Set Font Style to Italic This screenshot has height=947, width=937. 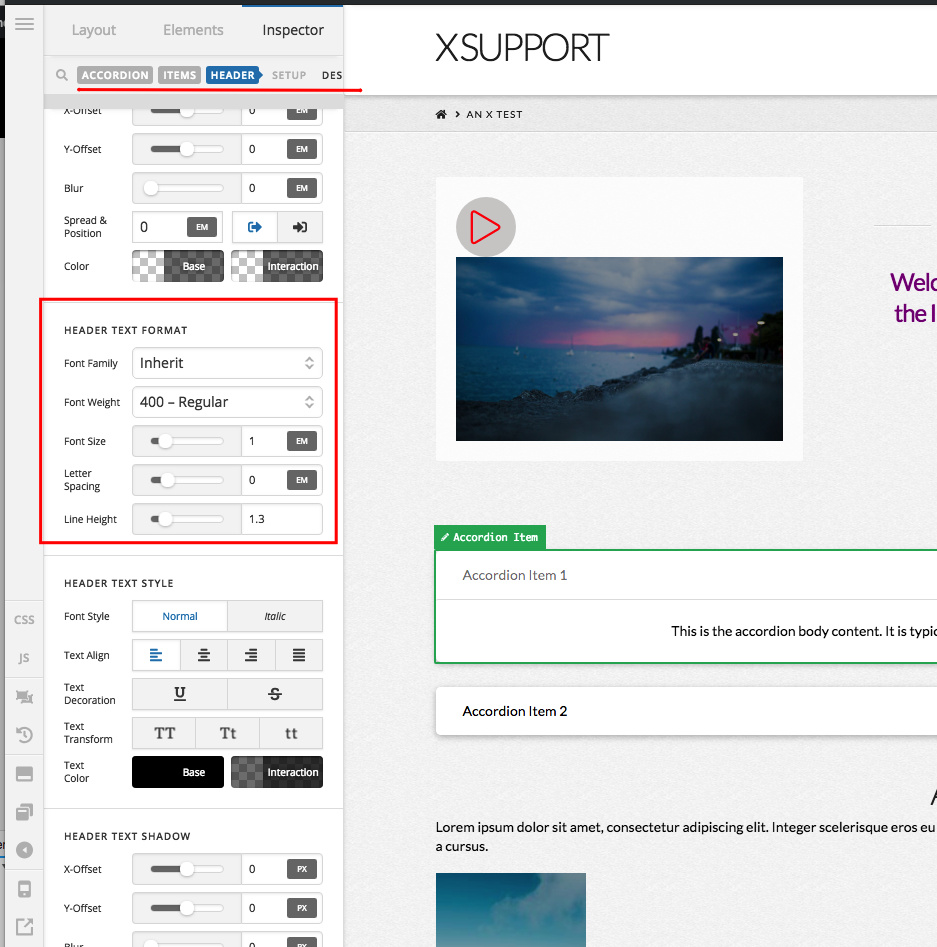tap(275, 616)
